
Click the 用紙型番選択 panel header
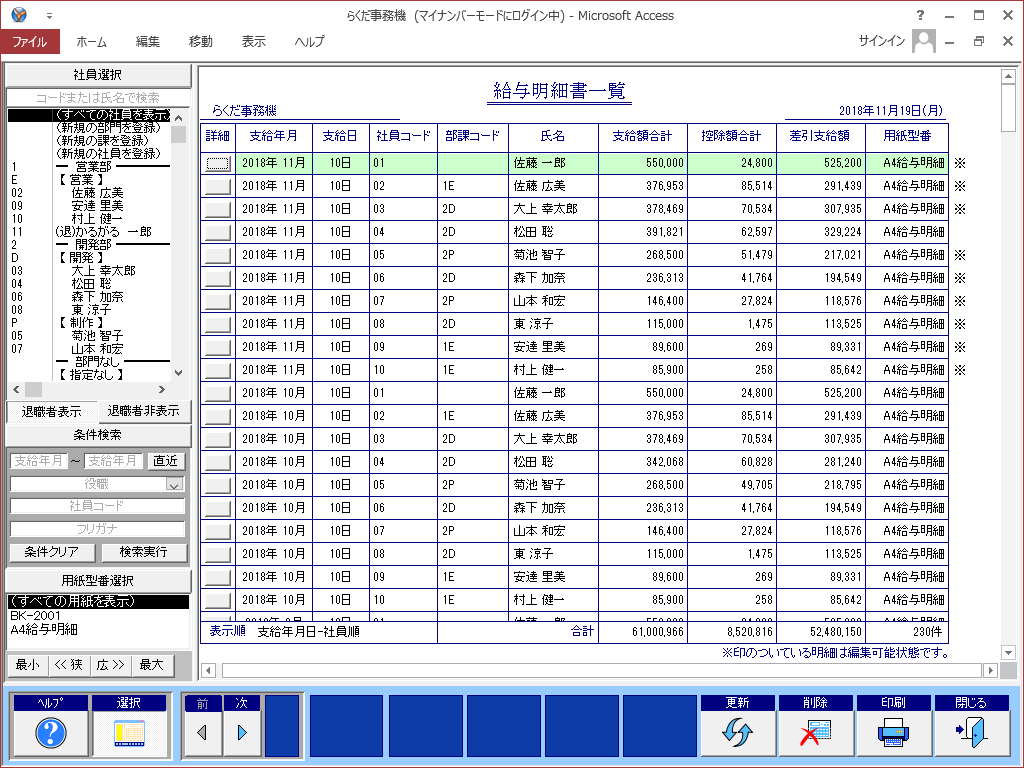click(x=98, y=581)
